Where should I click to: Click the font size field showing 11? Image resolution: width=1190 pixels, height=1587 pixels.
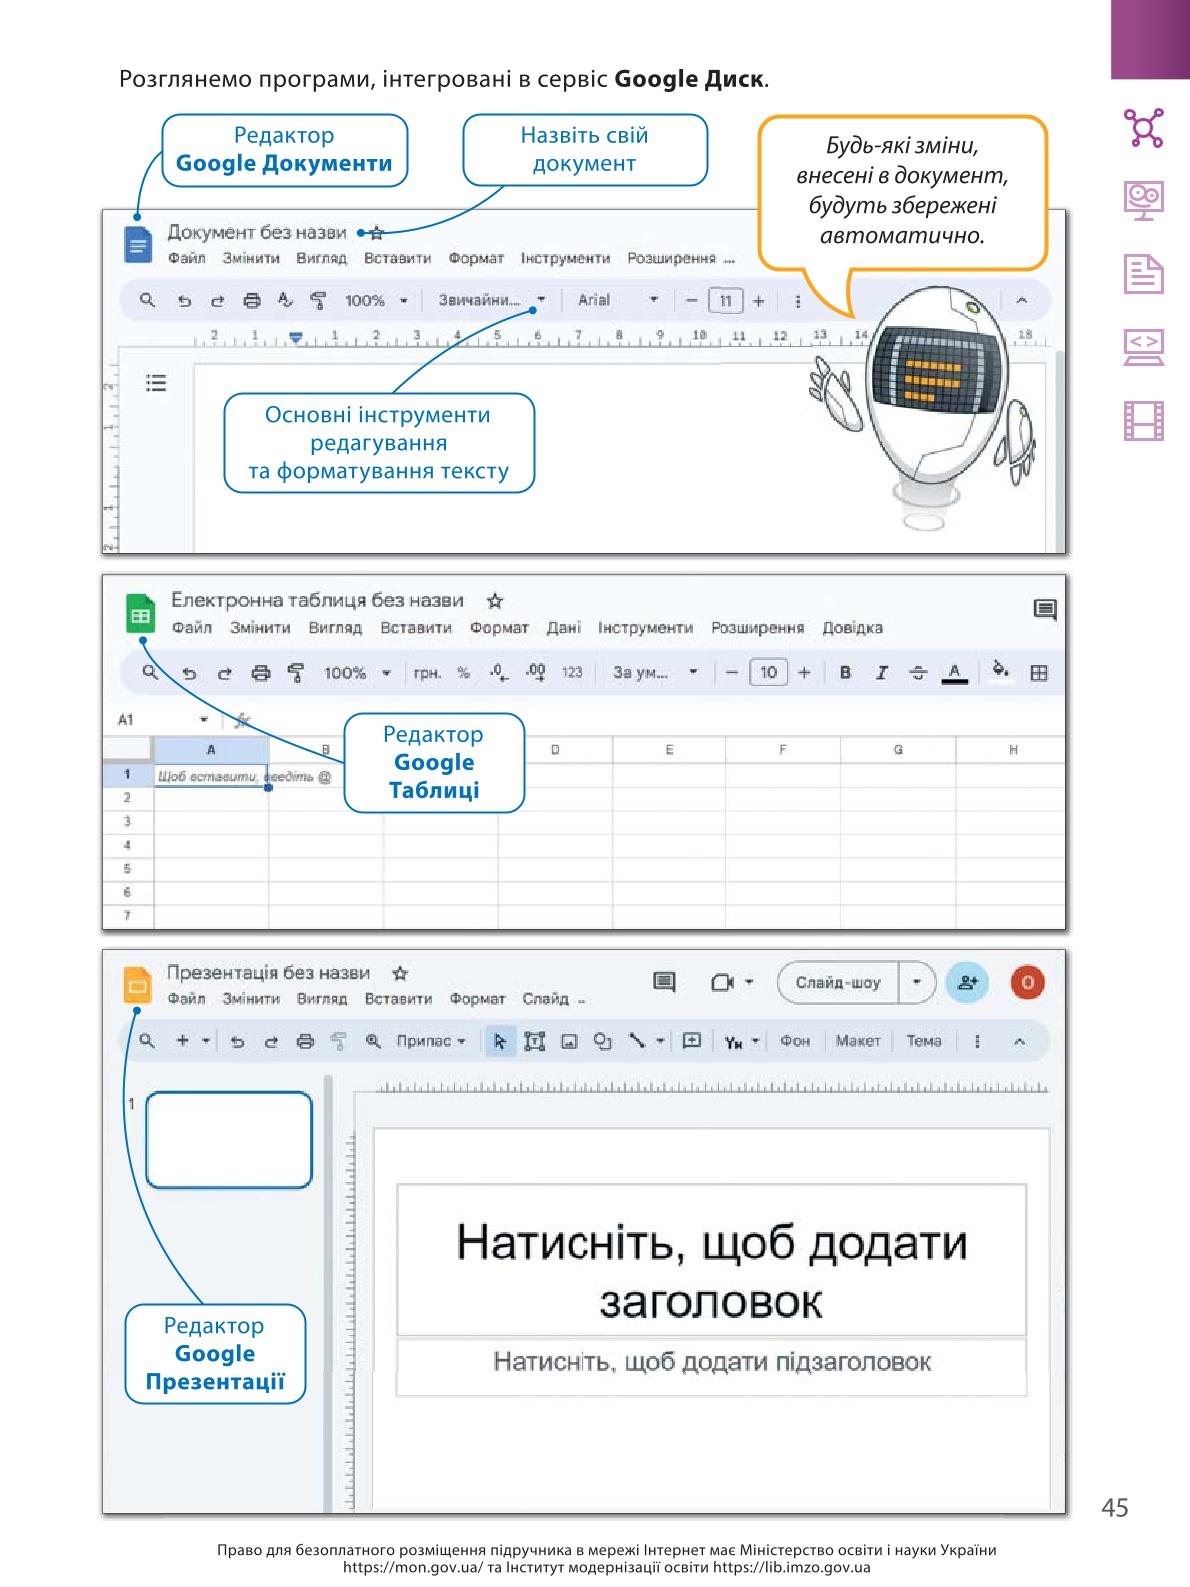coord(725,300)
